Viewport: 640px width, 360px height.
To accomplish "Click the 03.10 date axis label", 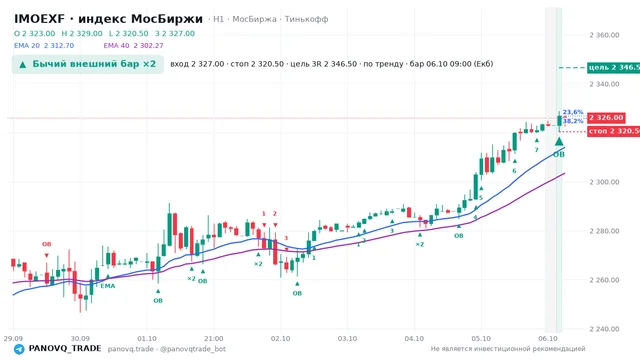I will tap(347, 339).
